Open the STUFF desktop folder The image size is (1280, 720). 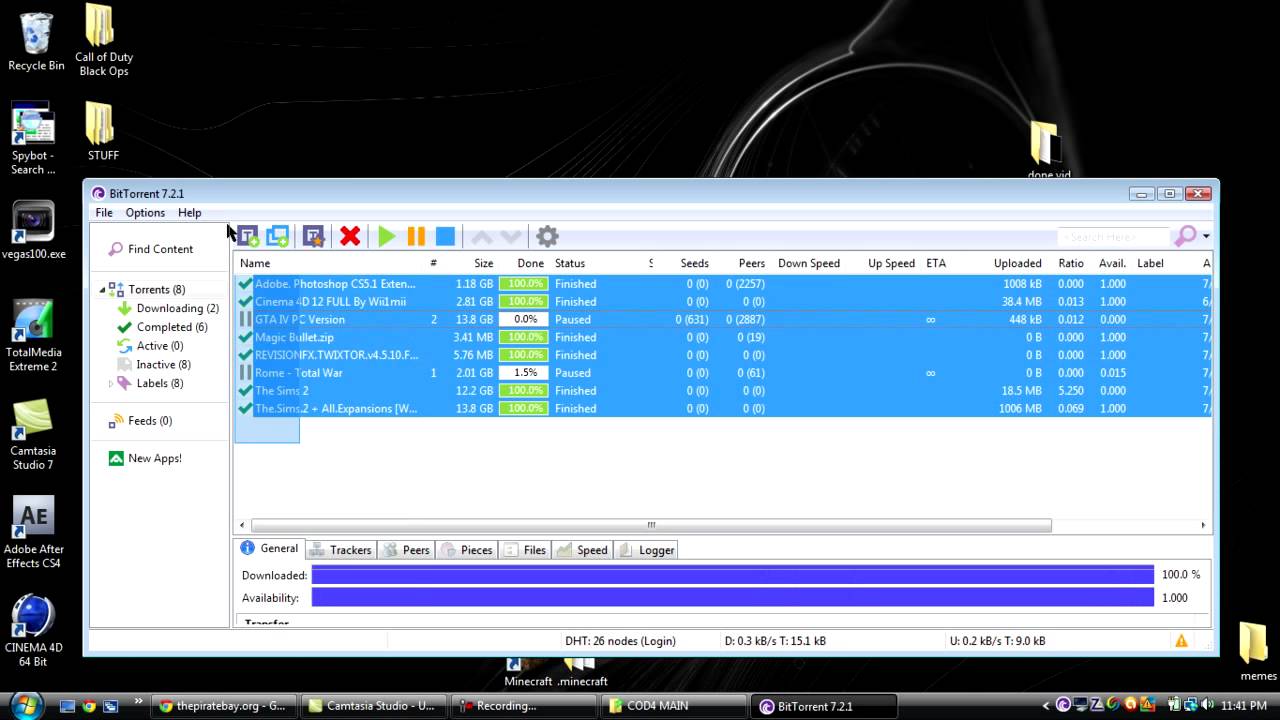click(x=102, y=131)
